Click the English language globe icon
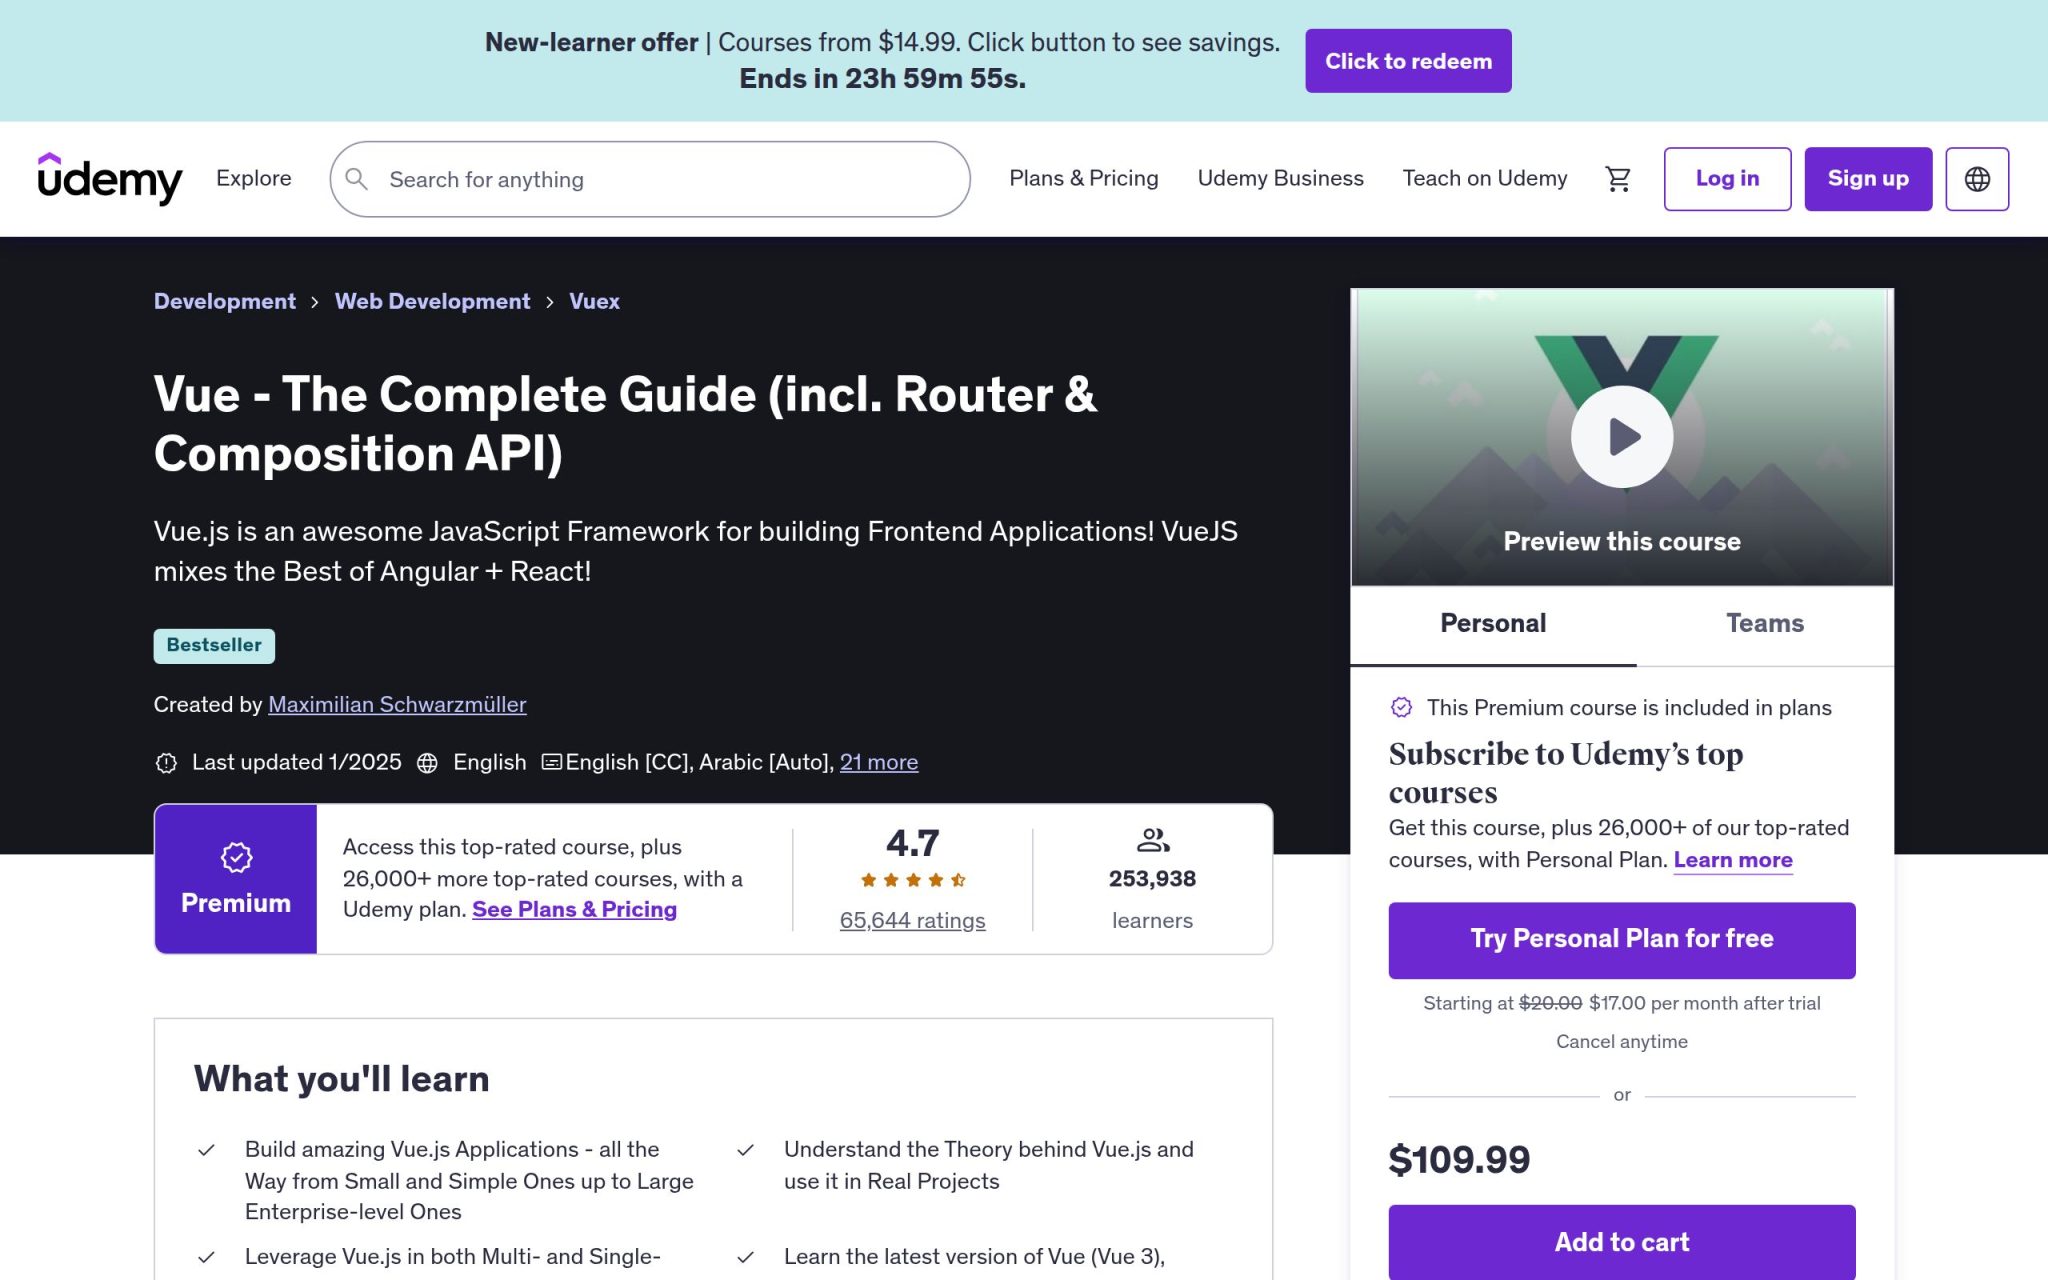 pyautogui.click(x=427, y=763)
